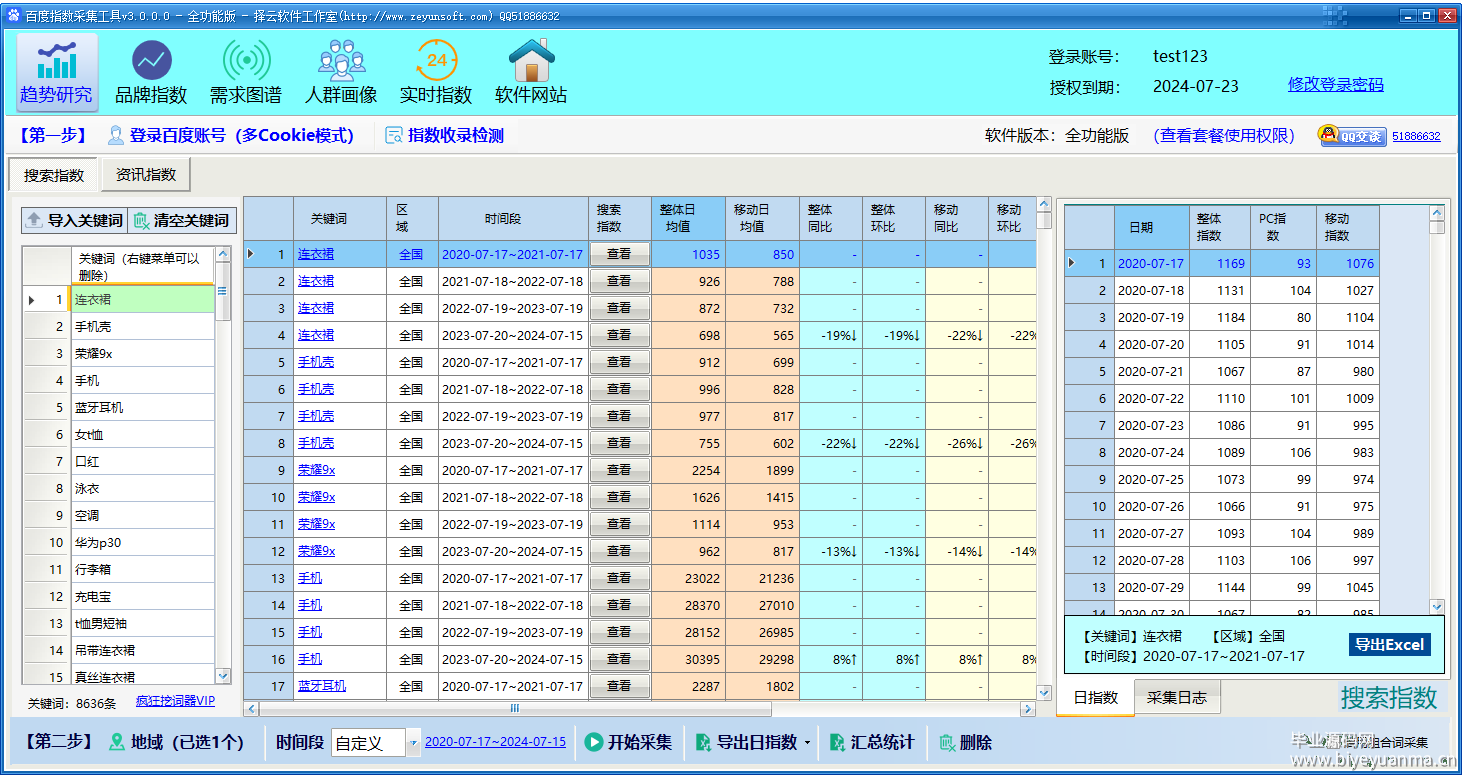Click the QQ交谈 chat icon
The image size is (1462, 775).
1352,136
